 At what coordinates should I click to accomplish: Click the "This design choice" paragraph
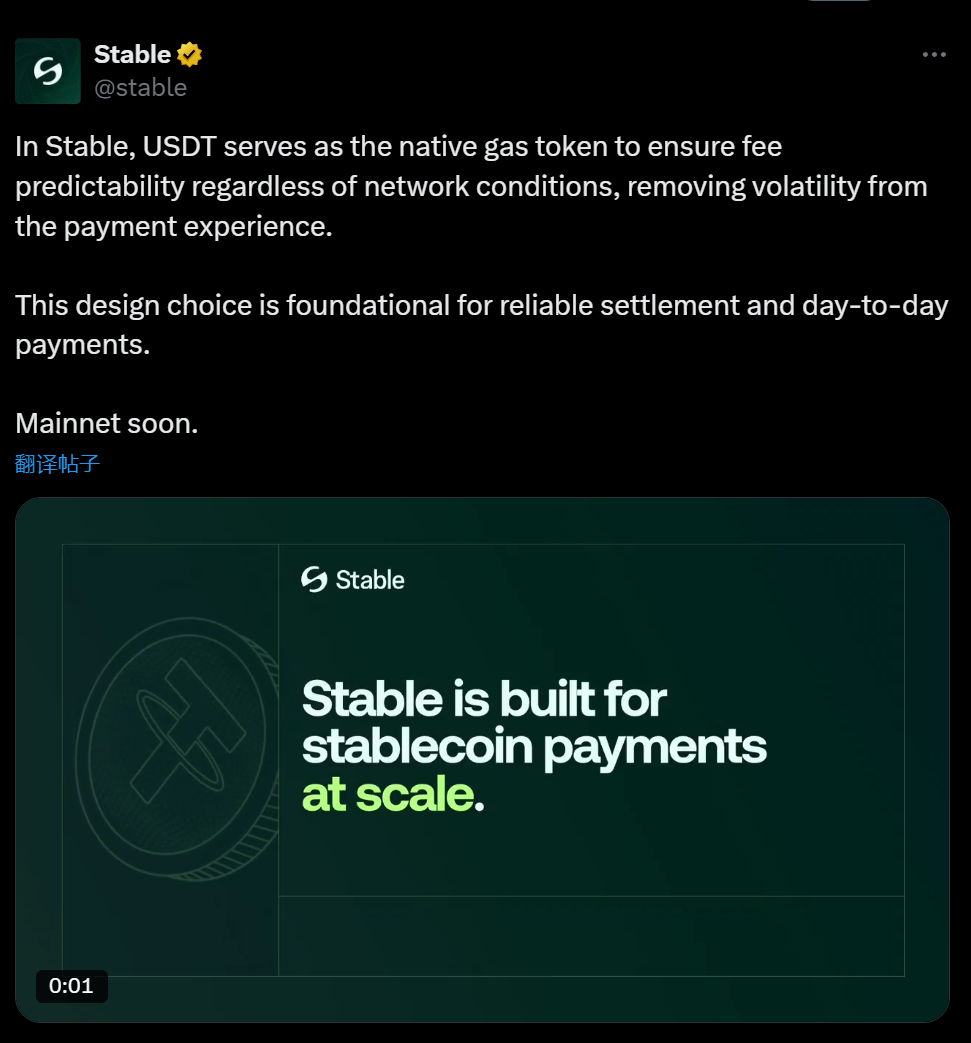pyautogui.click(x=481, y=305)
